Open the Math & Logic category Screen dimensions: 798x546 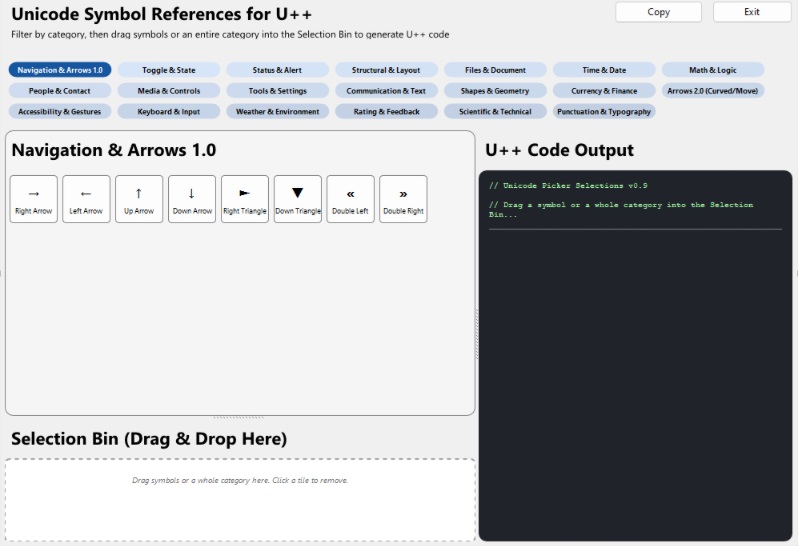coord(713,70)
